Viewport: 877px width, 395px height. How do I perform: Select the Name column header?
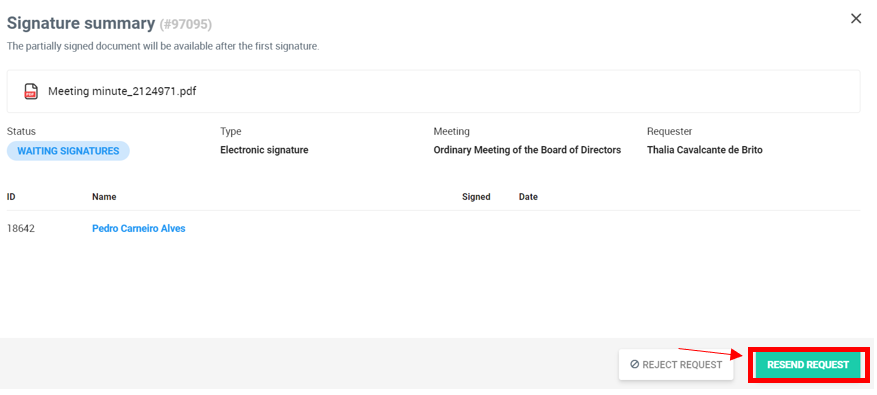(104, 197)
